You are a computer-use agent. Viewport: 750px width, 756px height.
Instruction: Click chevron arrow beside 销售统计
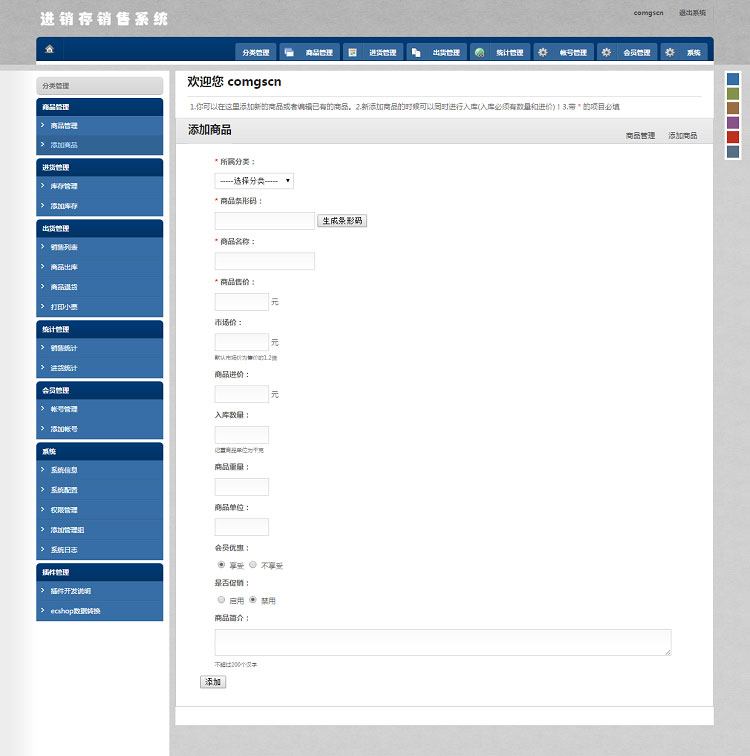[42, 348]
